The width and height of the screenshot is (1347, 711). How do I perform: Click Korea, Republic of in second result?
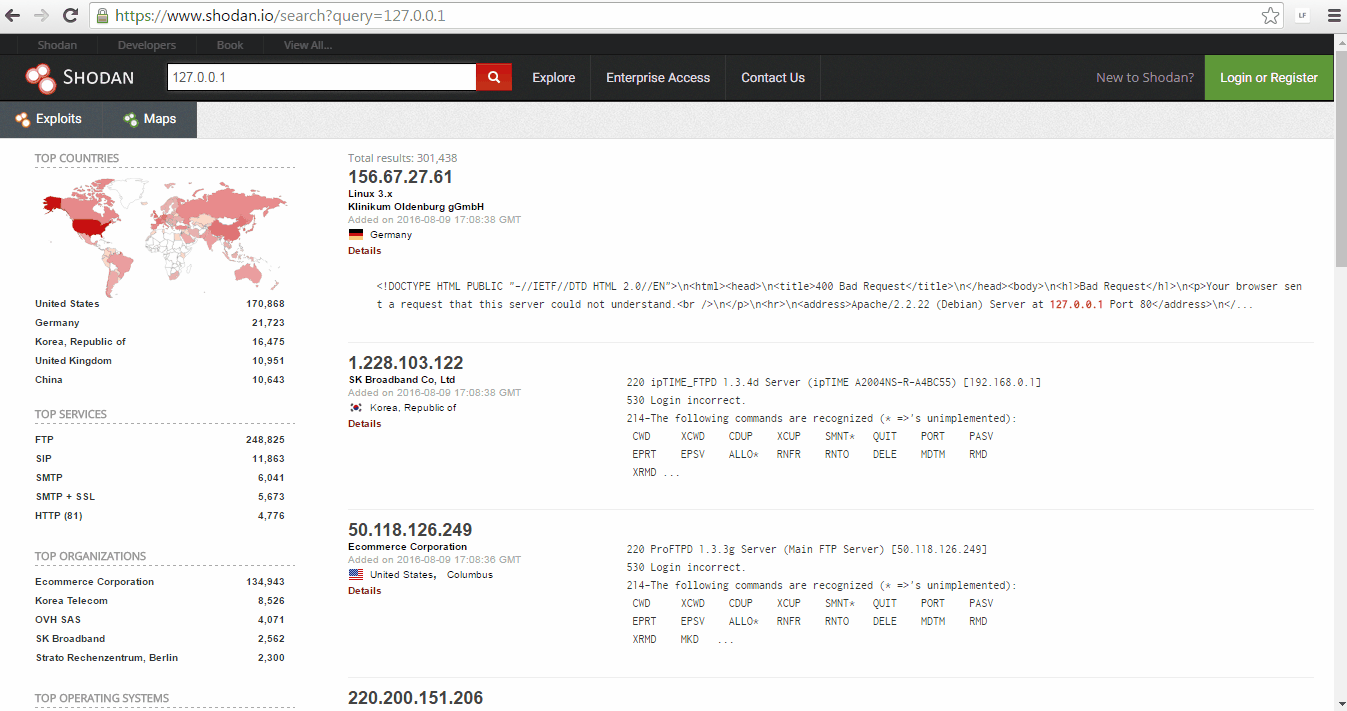(x=413, y=408)
